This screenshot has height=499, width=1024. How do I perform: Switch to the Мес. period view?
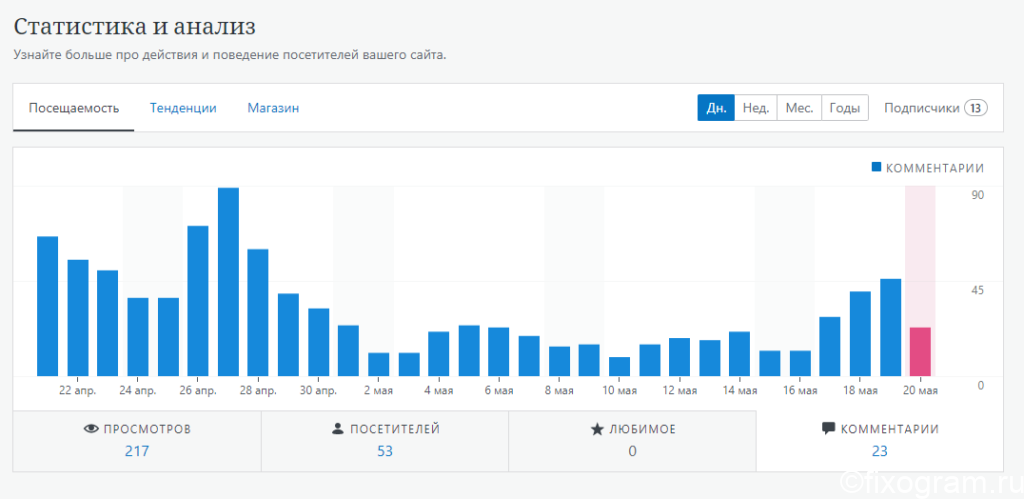[799, 108]
